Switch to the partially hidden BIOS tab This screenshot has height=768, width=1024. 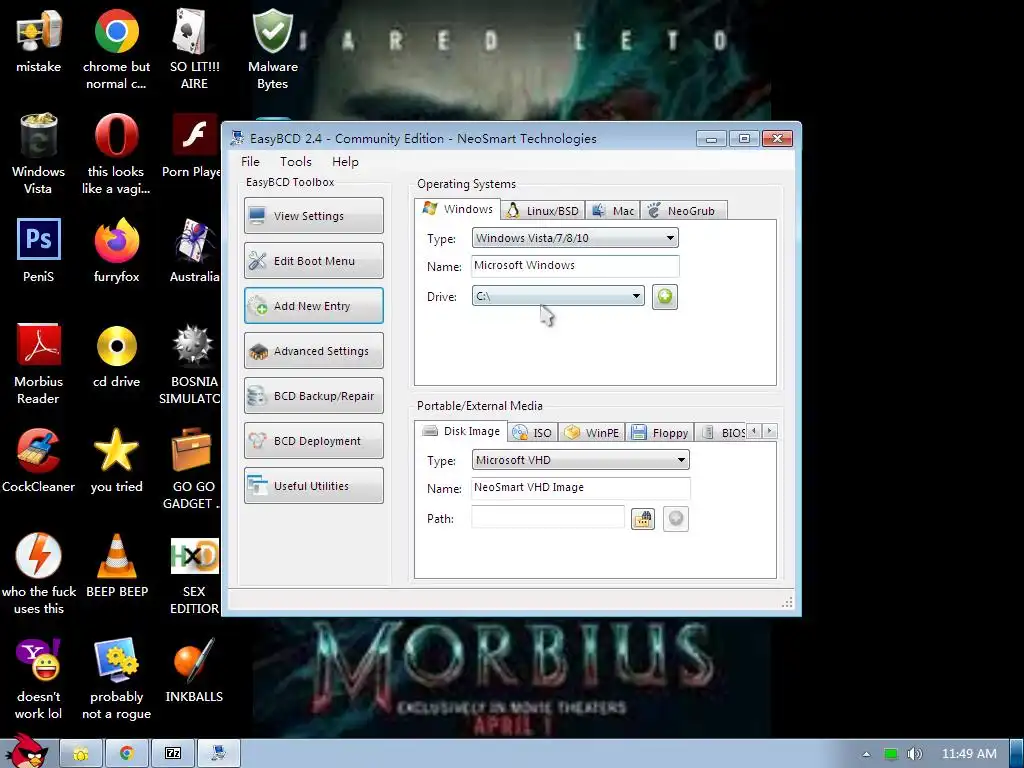pos(722,432)
